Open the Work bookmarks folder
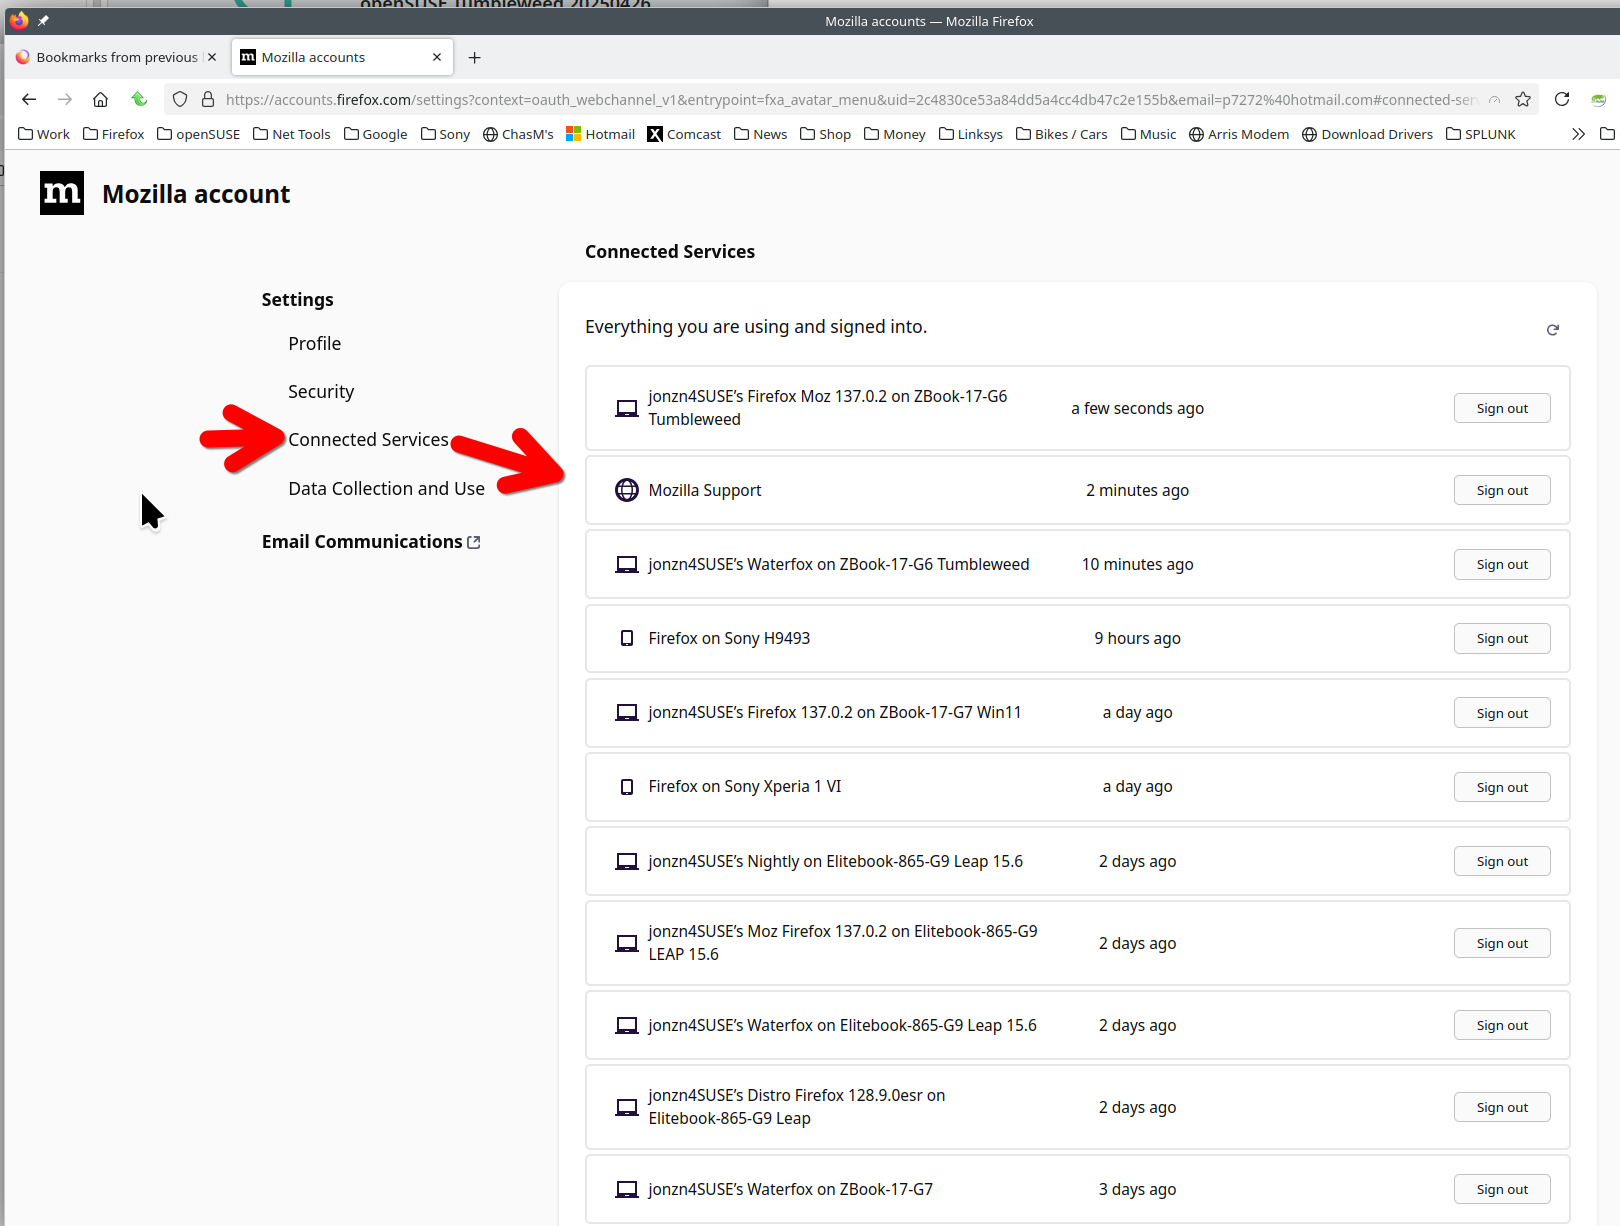 click(44, 134)
